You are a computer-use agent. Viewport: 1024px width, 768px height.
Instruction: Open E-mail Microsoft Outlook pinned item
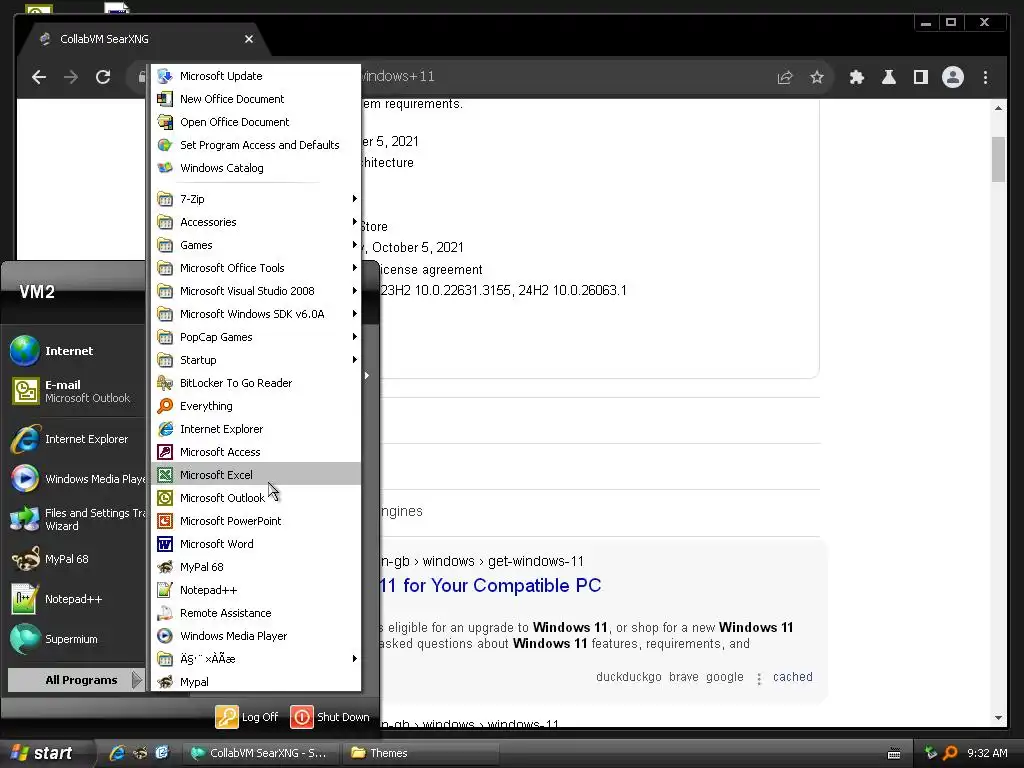(x=75, y=391)
